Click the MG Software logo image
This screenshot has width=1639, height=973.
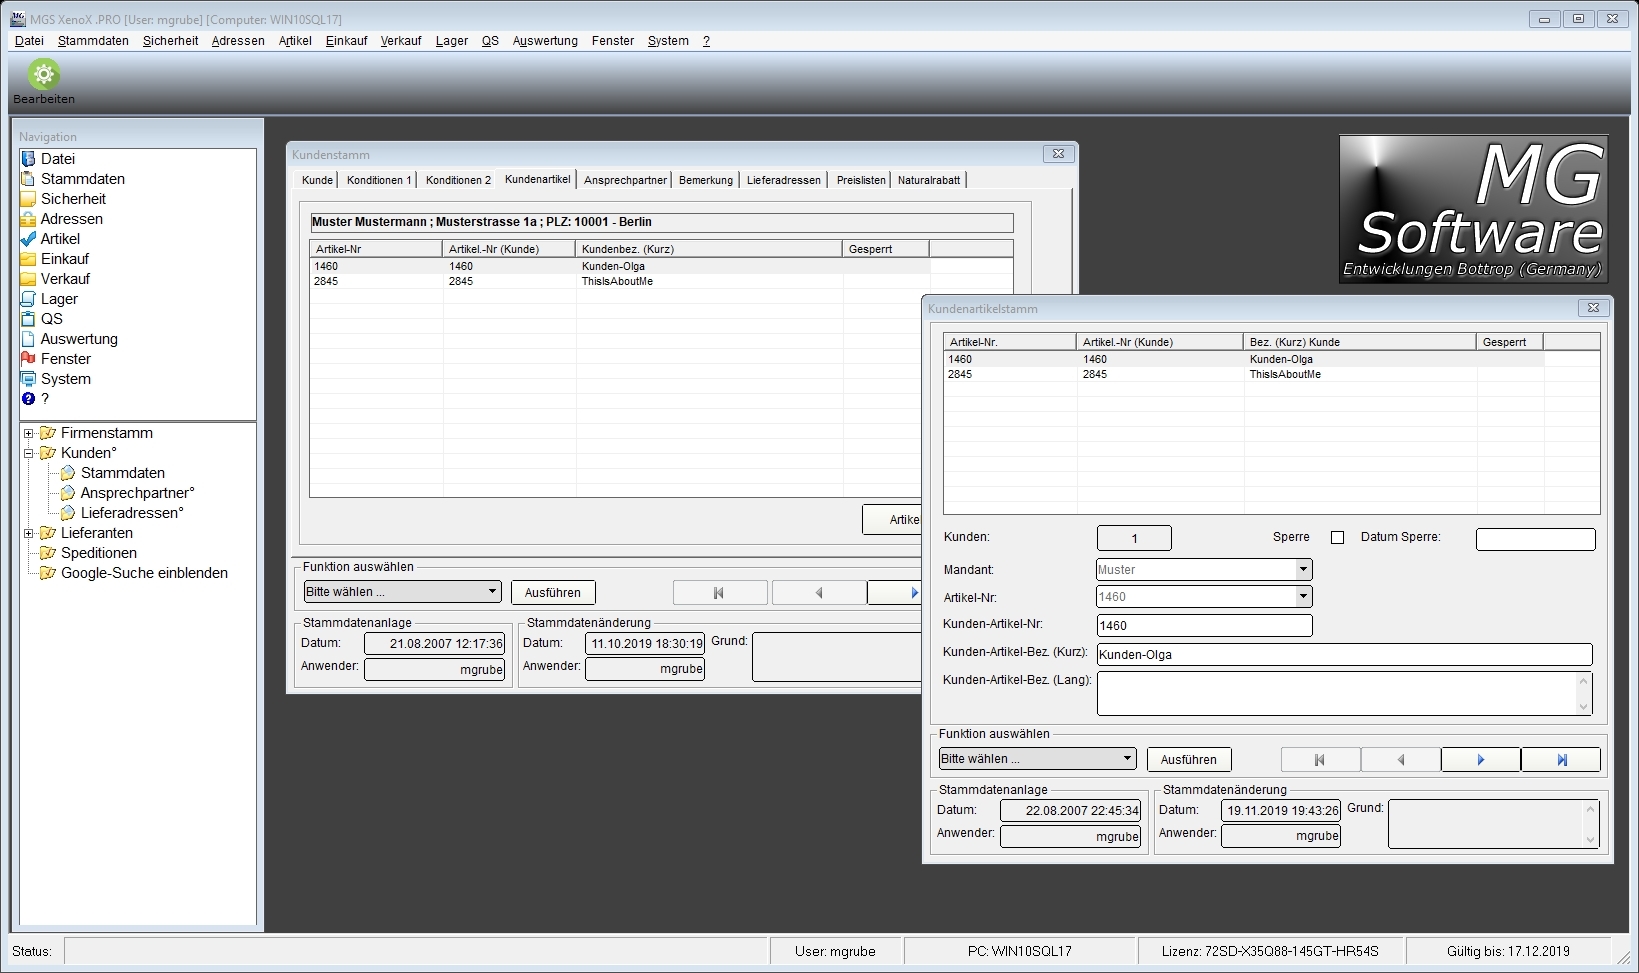pos(1473,209)
